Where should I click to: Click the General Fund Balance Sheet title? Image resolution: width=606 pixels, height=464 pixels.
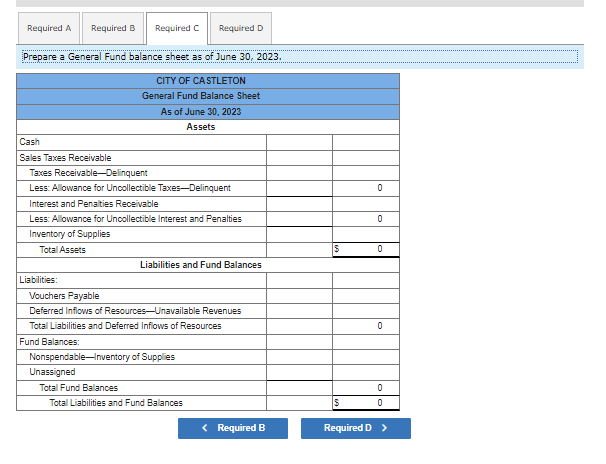201,96
